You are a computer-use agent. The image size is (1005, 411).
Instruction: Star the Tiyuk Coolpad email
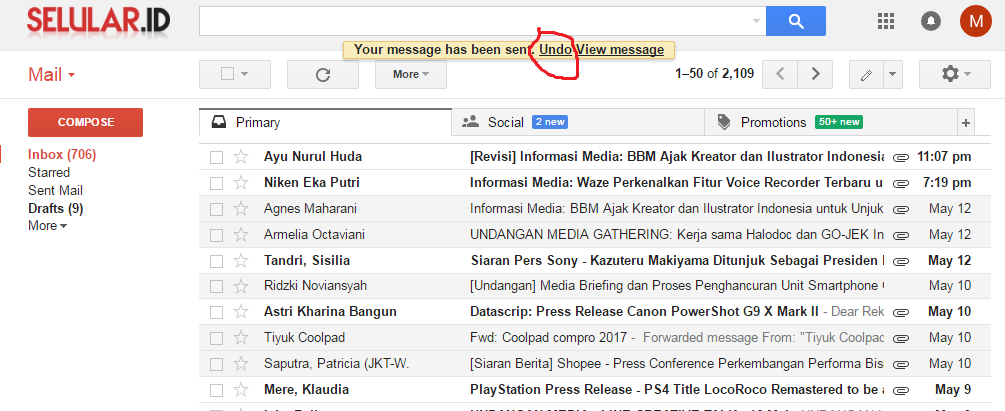tap(241, 337)
